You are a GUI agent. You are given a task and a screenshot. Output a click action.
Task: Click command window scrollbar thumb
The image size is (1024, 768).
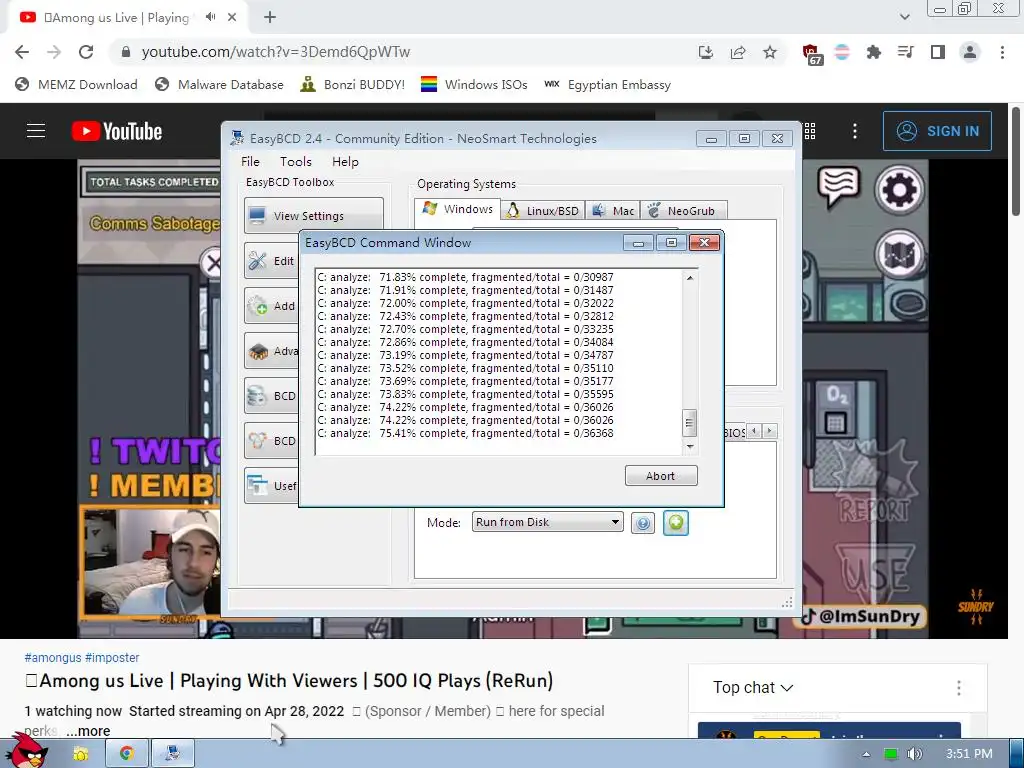click(x=689, y=423)
